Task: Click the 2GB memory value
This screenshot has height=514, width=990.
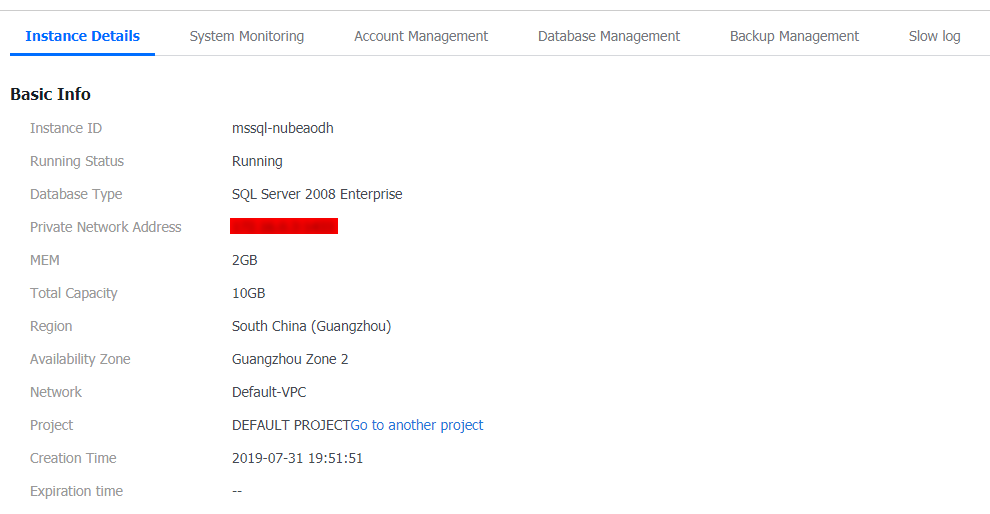Action: [244, 260]
